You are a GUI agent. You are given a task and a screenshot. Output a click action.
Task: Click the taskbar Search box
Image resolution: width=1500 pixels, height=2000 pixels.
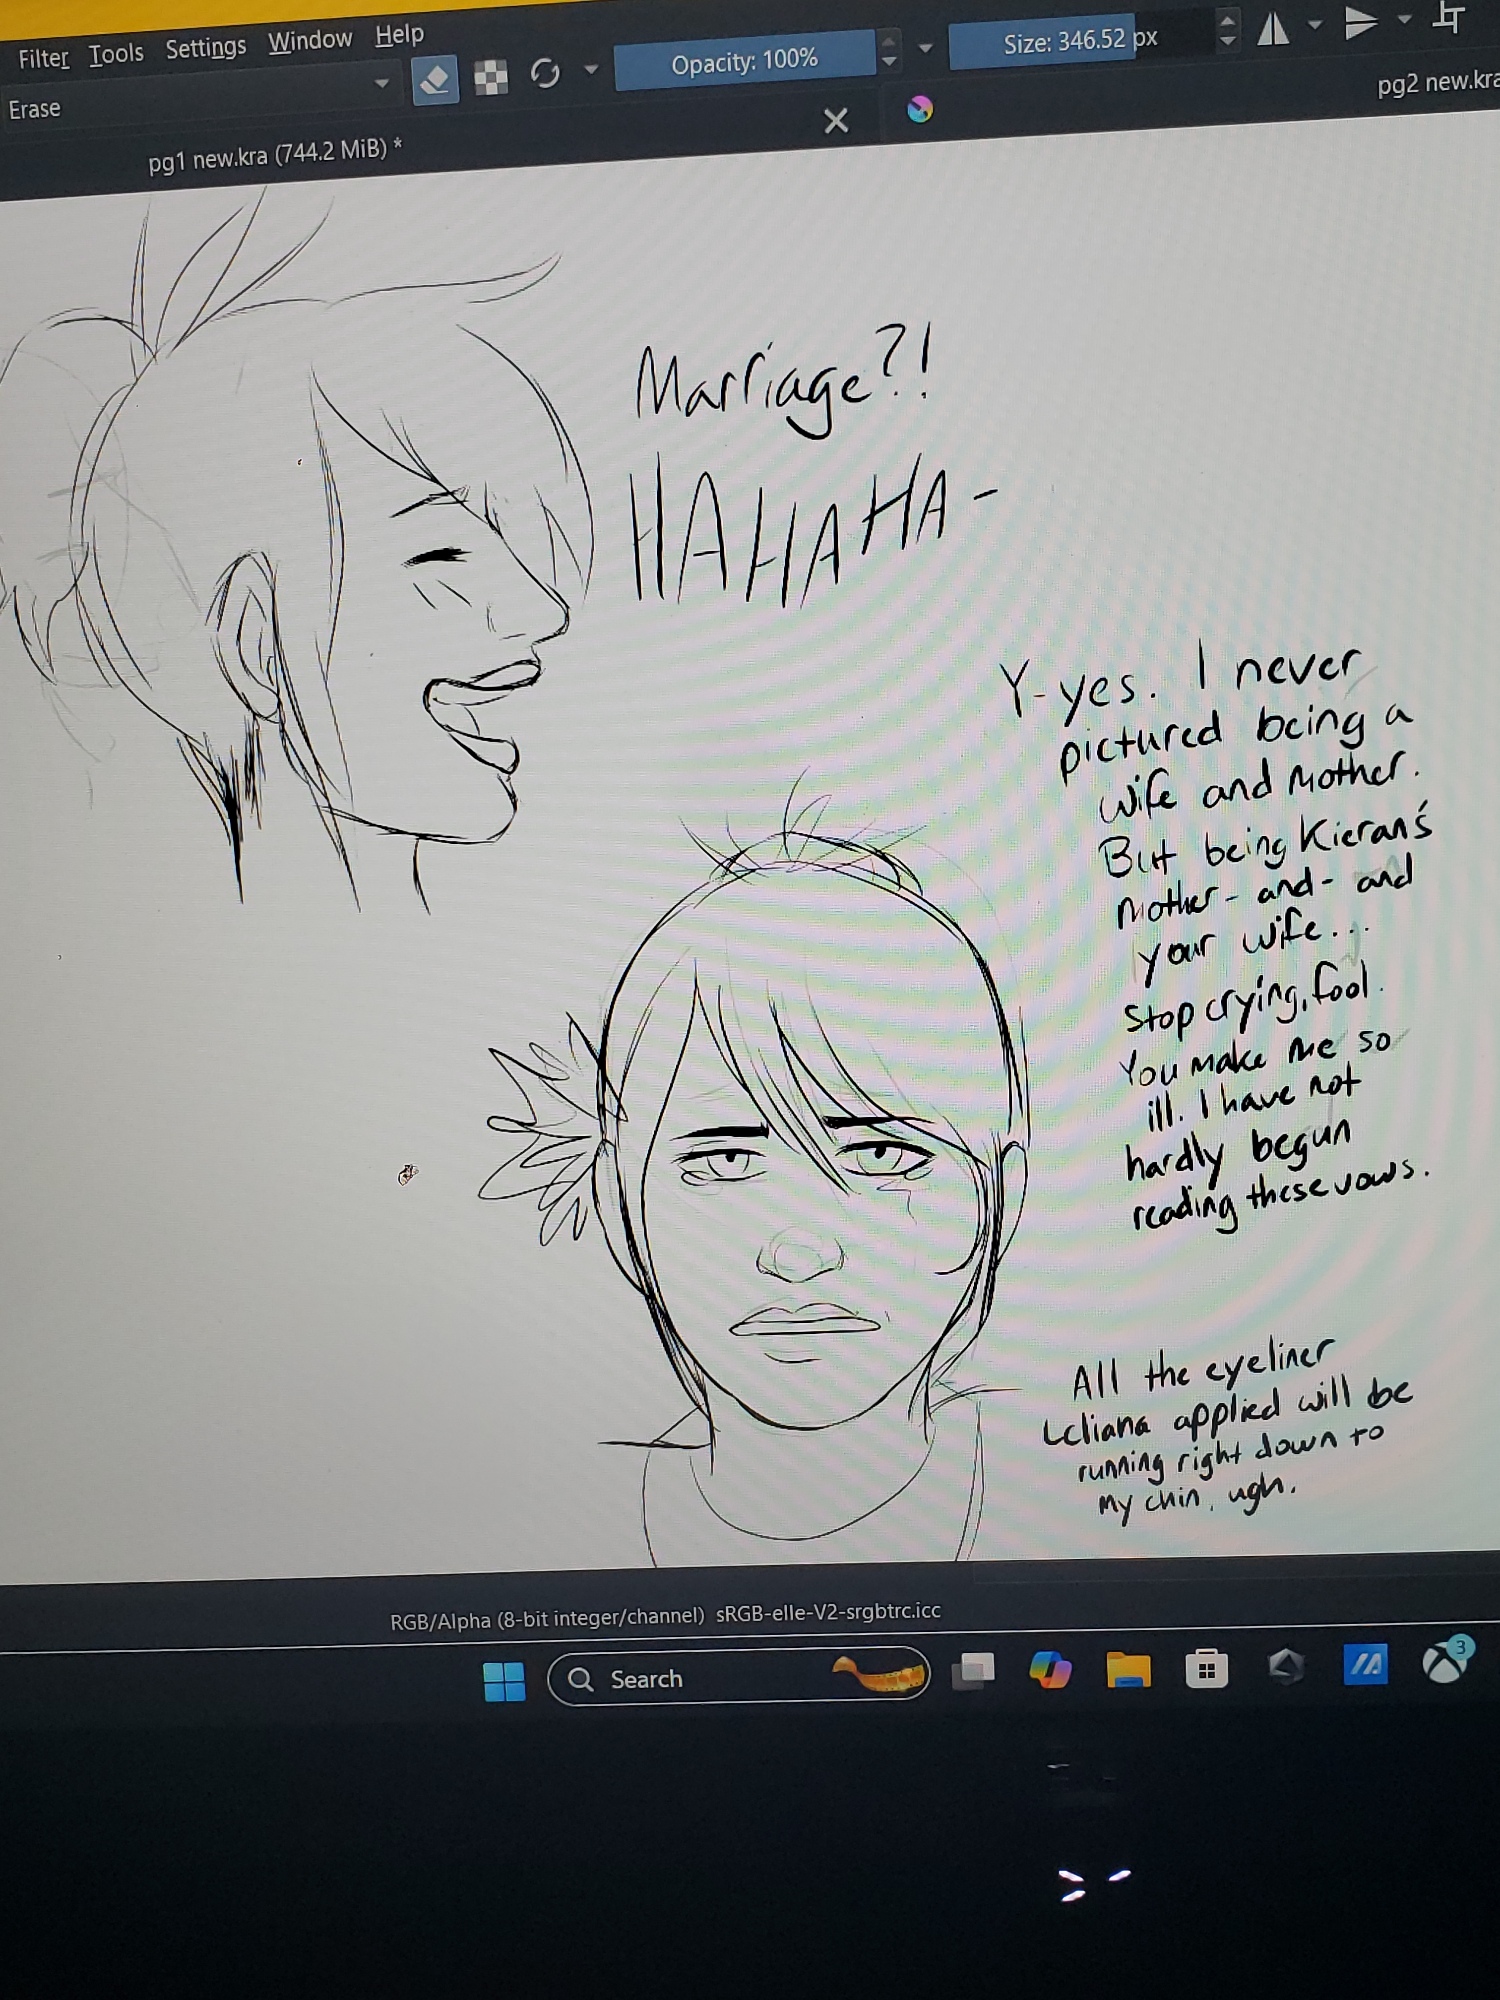tap(700, 1679)
